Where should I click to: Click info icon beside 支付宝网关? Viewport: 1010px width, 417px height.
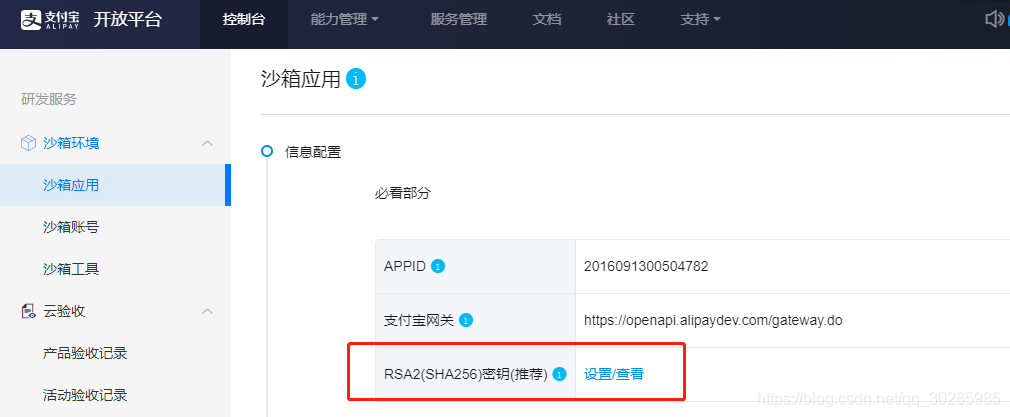(x=466, y=320)
